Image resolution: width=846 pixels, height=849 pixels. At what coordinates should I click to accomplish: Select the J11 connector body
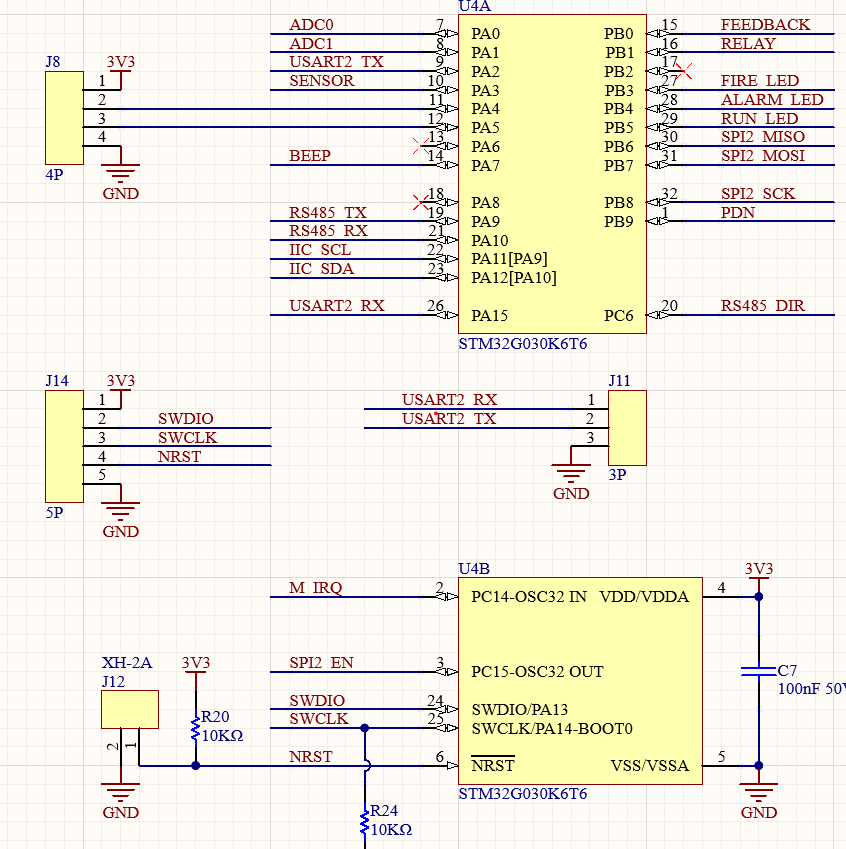627,428
